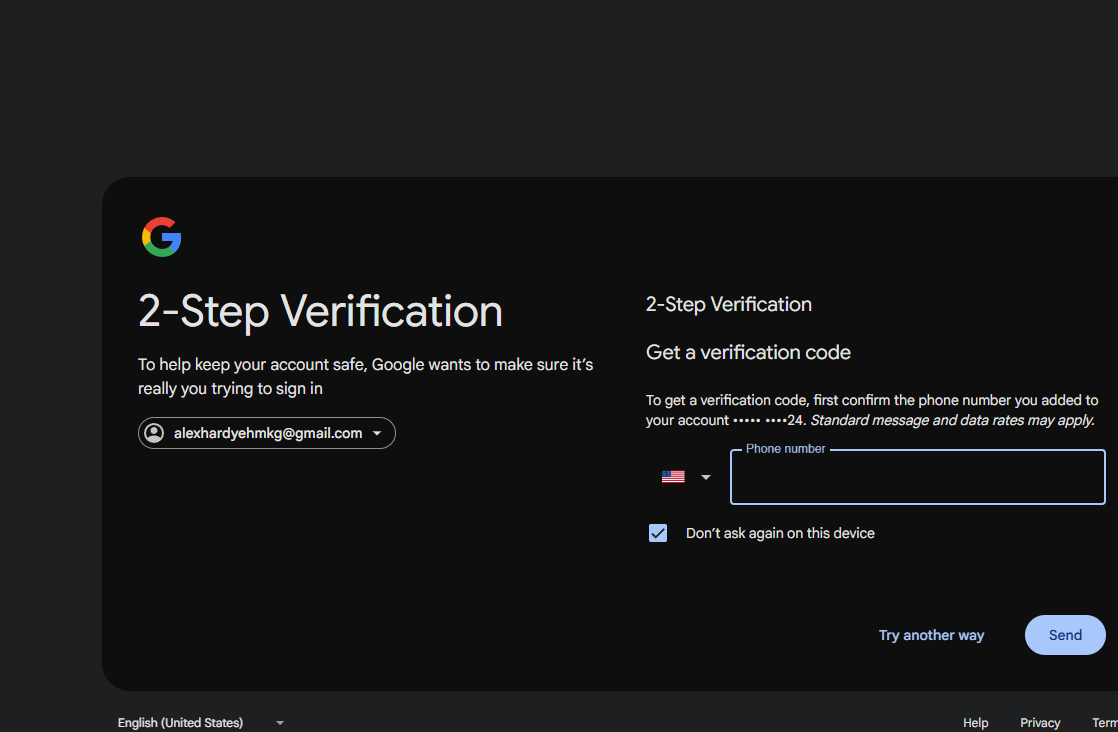Open the English (United States) language selector
Viewport: 1118px width, 732px height.
click(x=200, y=722)
